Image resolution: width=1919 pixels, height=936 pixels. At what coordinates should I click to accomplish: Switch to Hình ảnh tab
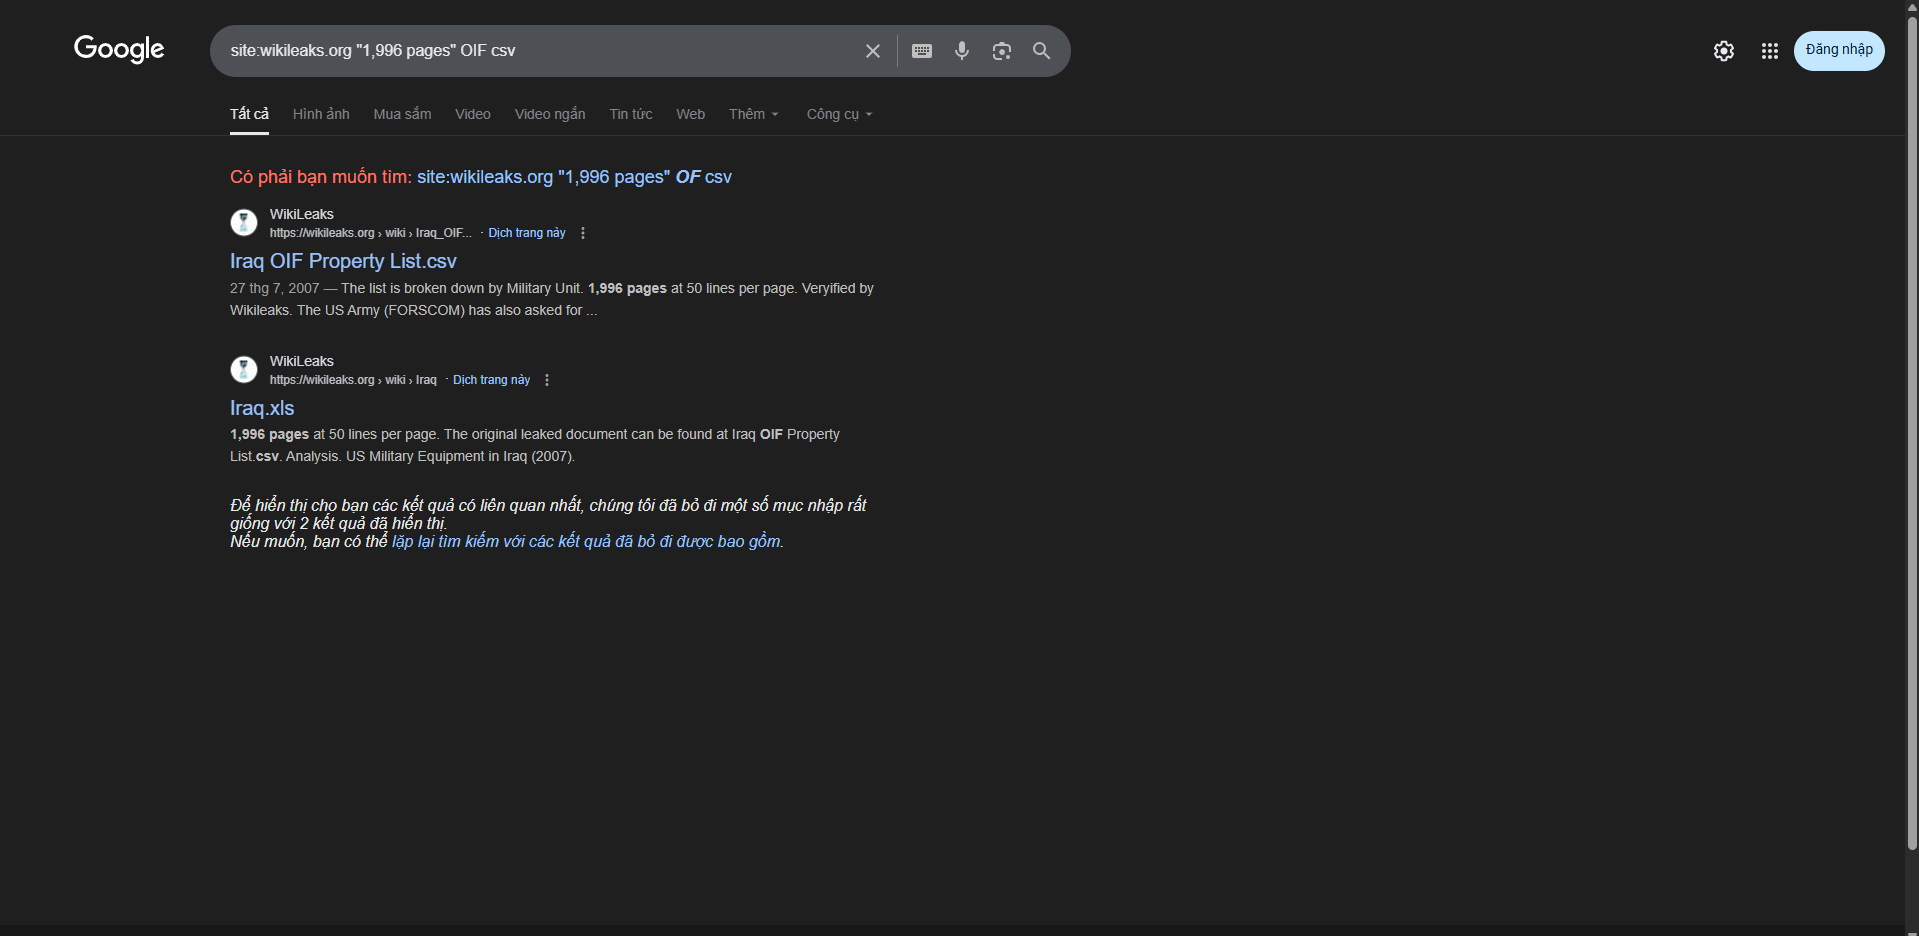click(x=321, y=114)
